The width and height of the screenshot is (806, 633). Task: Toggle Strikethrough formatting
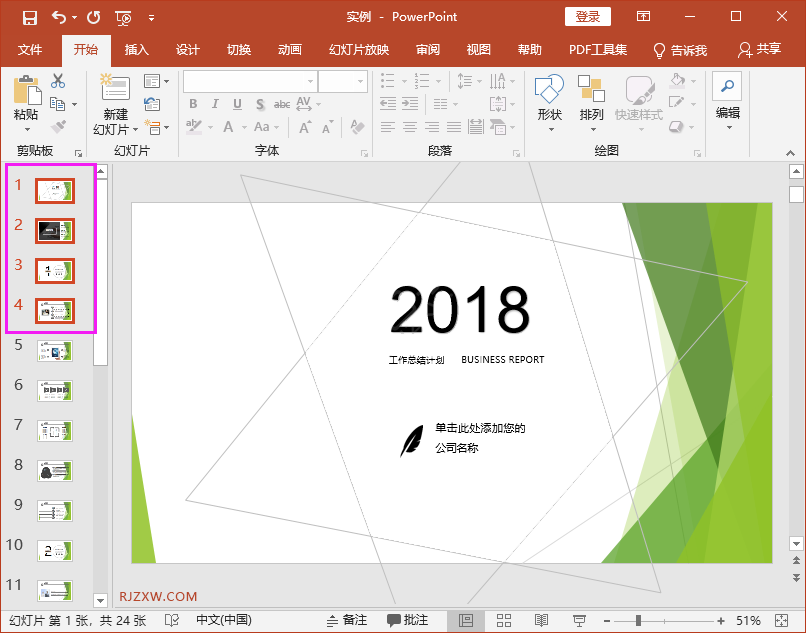tap(282, 104)
